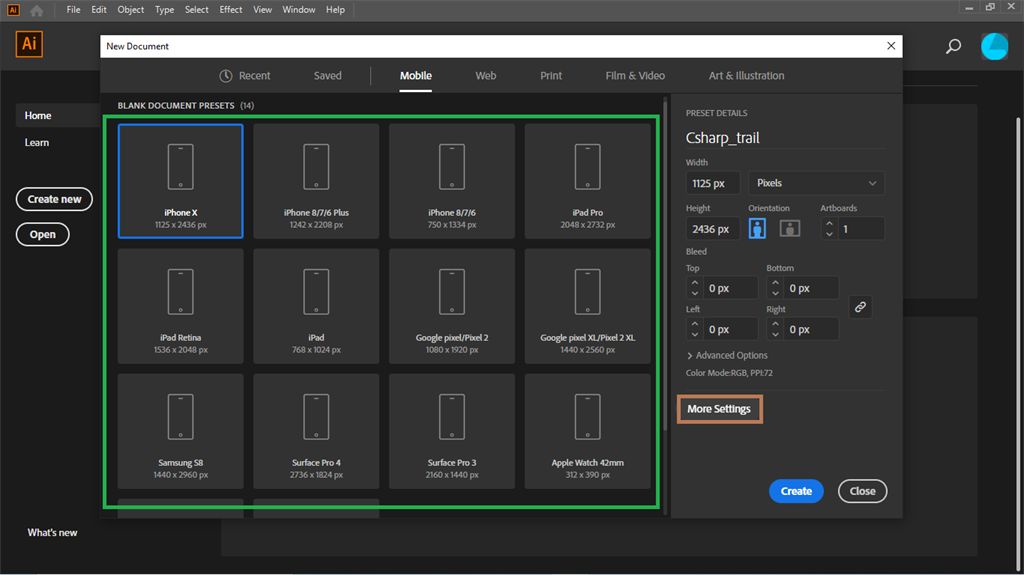Expand Advanced Options
The width and height of the screenshot is (1024, 575).
727,355
